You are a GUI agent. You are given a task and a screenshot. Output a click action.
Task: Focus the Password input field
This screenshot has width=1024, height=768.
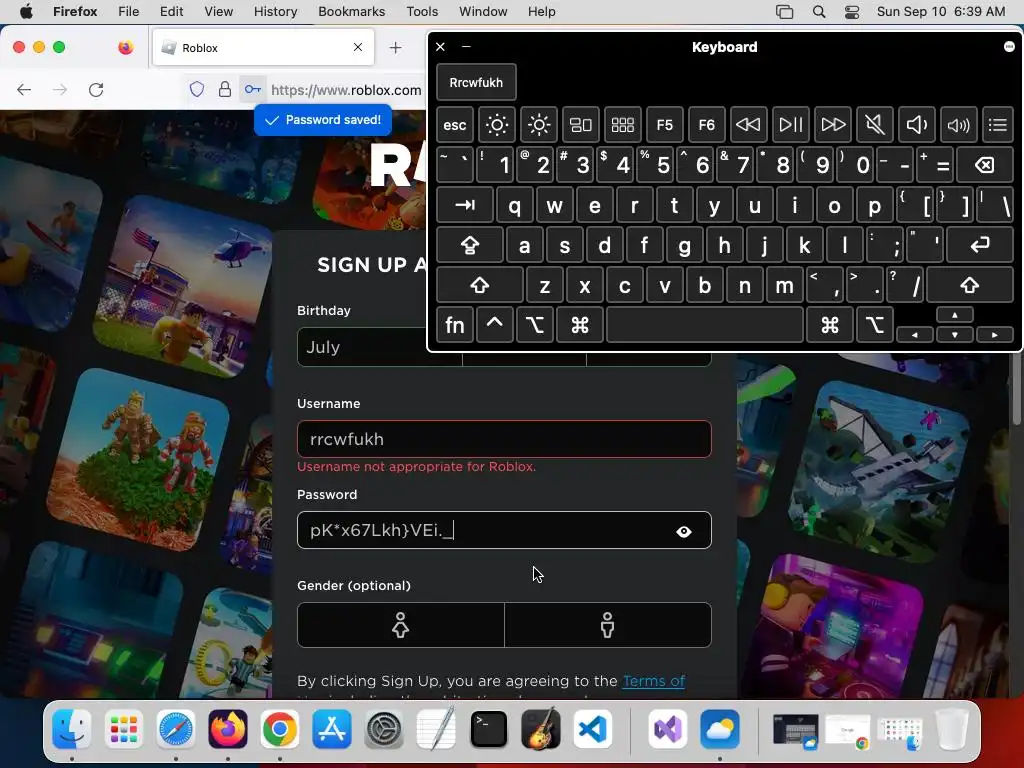[x=504, y=530]
